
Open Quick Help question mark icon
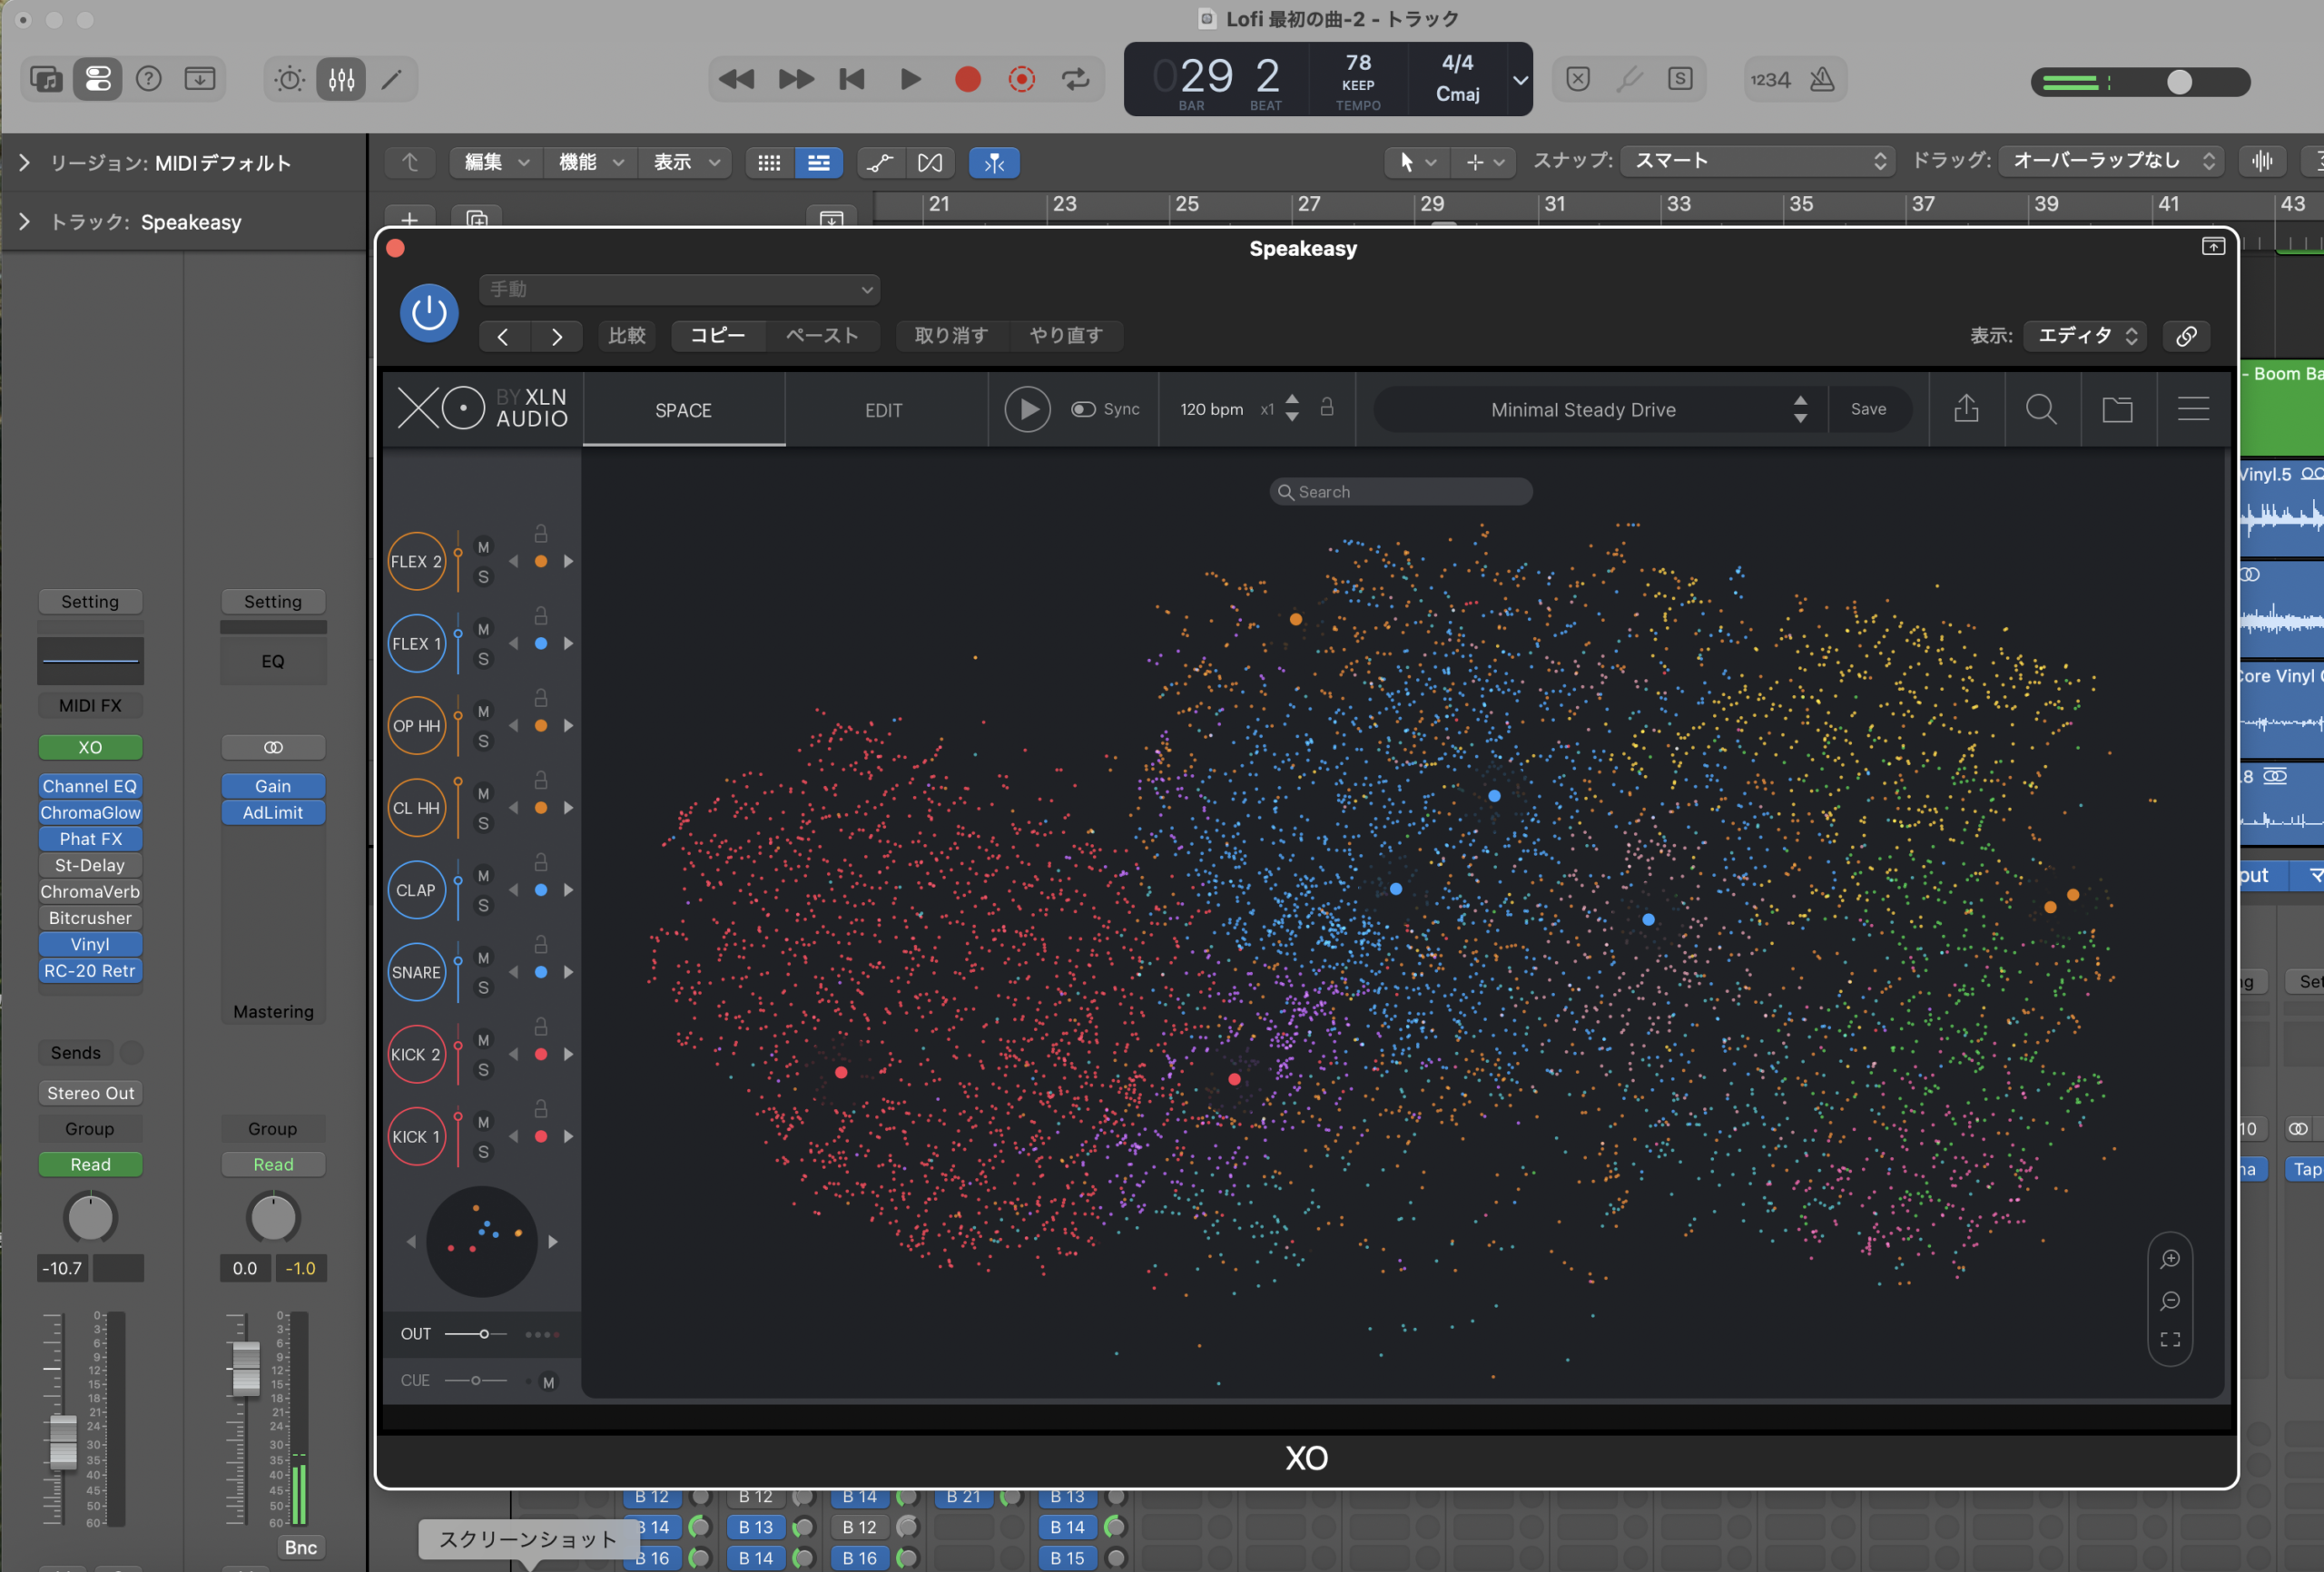149,79
